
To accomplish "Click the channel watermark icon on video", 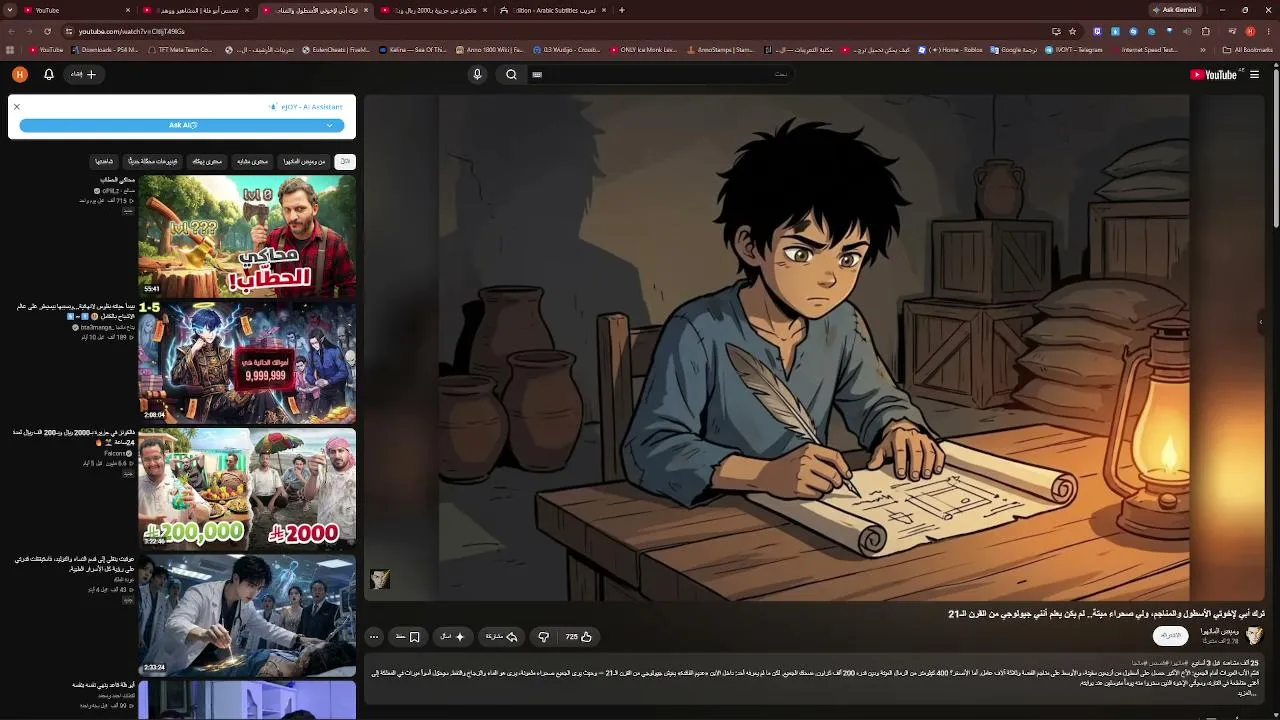I will (x=380, y=579).
